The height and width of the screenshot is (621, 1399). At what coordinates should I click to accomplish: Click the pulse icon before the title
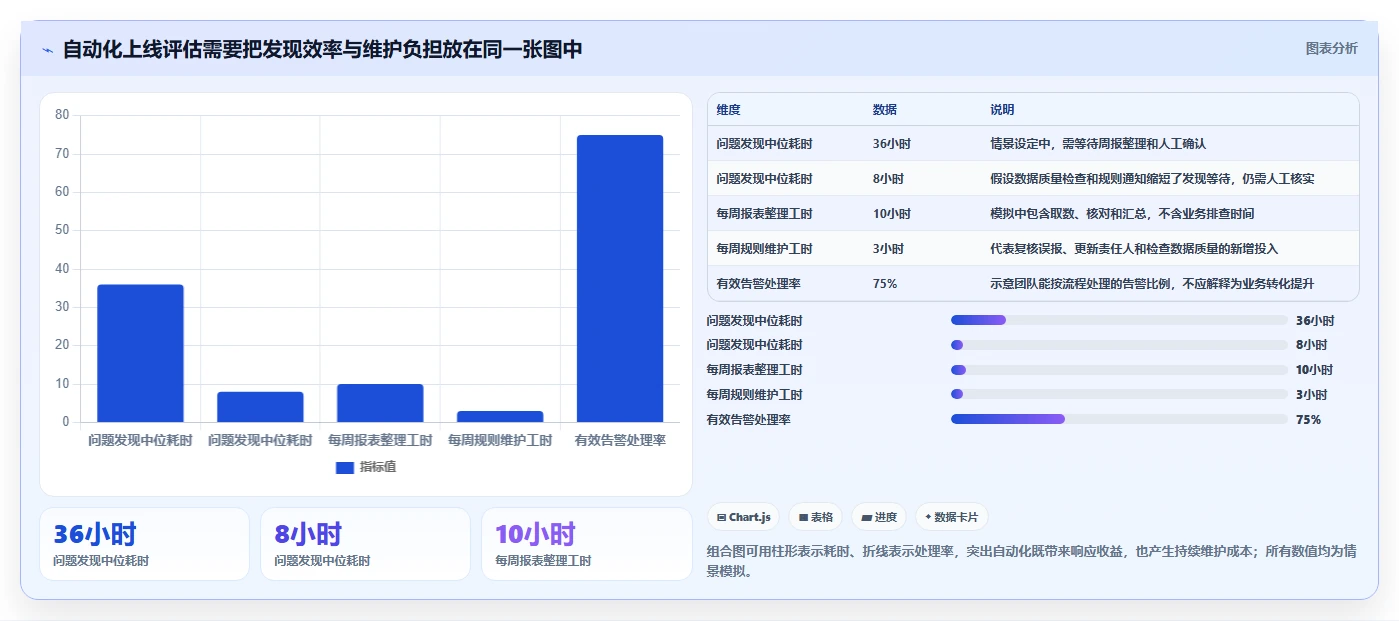47,50
